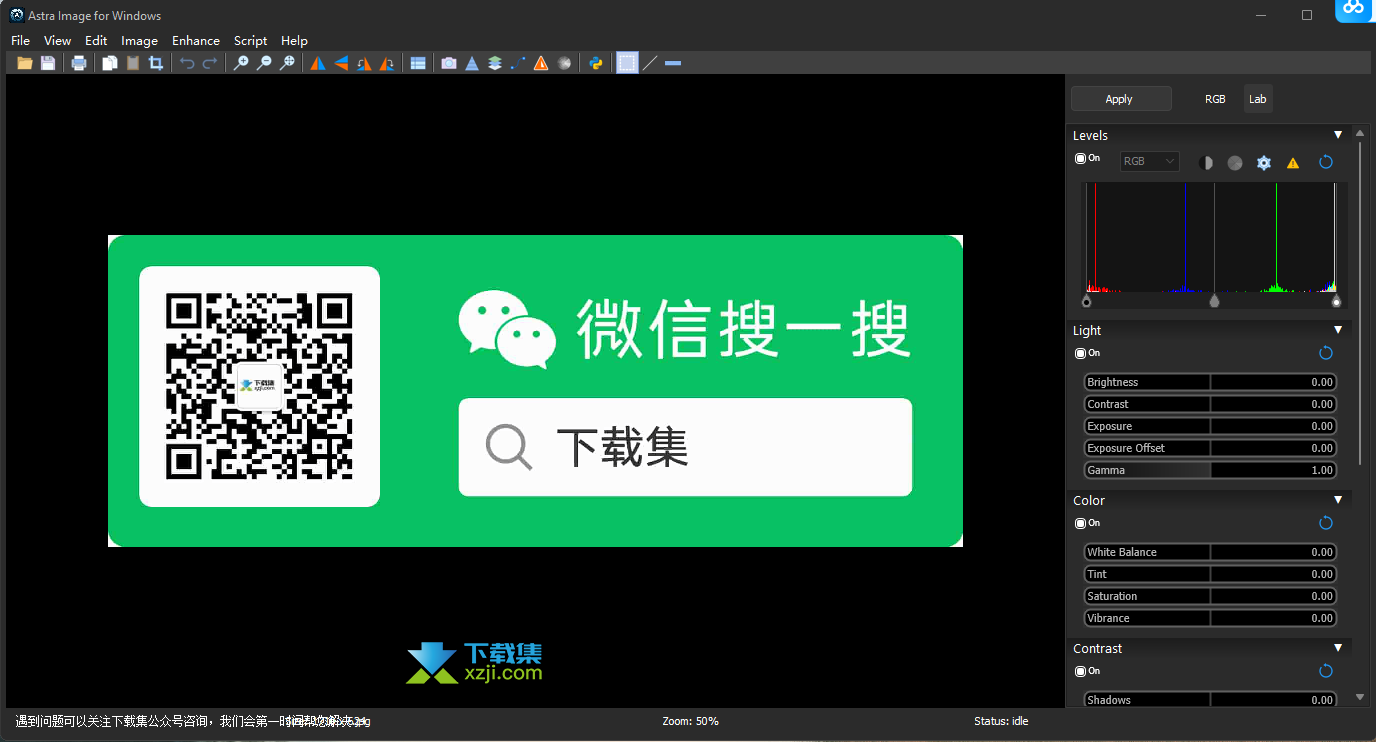Open the RGB channel dropdown in Levels

(1150, 161)
